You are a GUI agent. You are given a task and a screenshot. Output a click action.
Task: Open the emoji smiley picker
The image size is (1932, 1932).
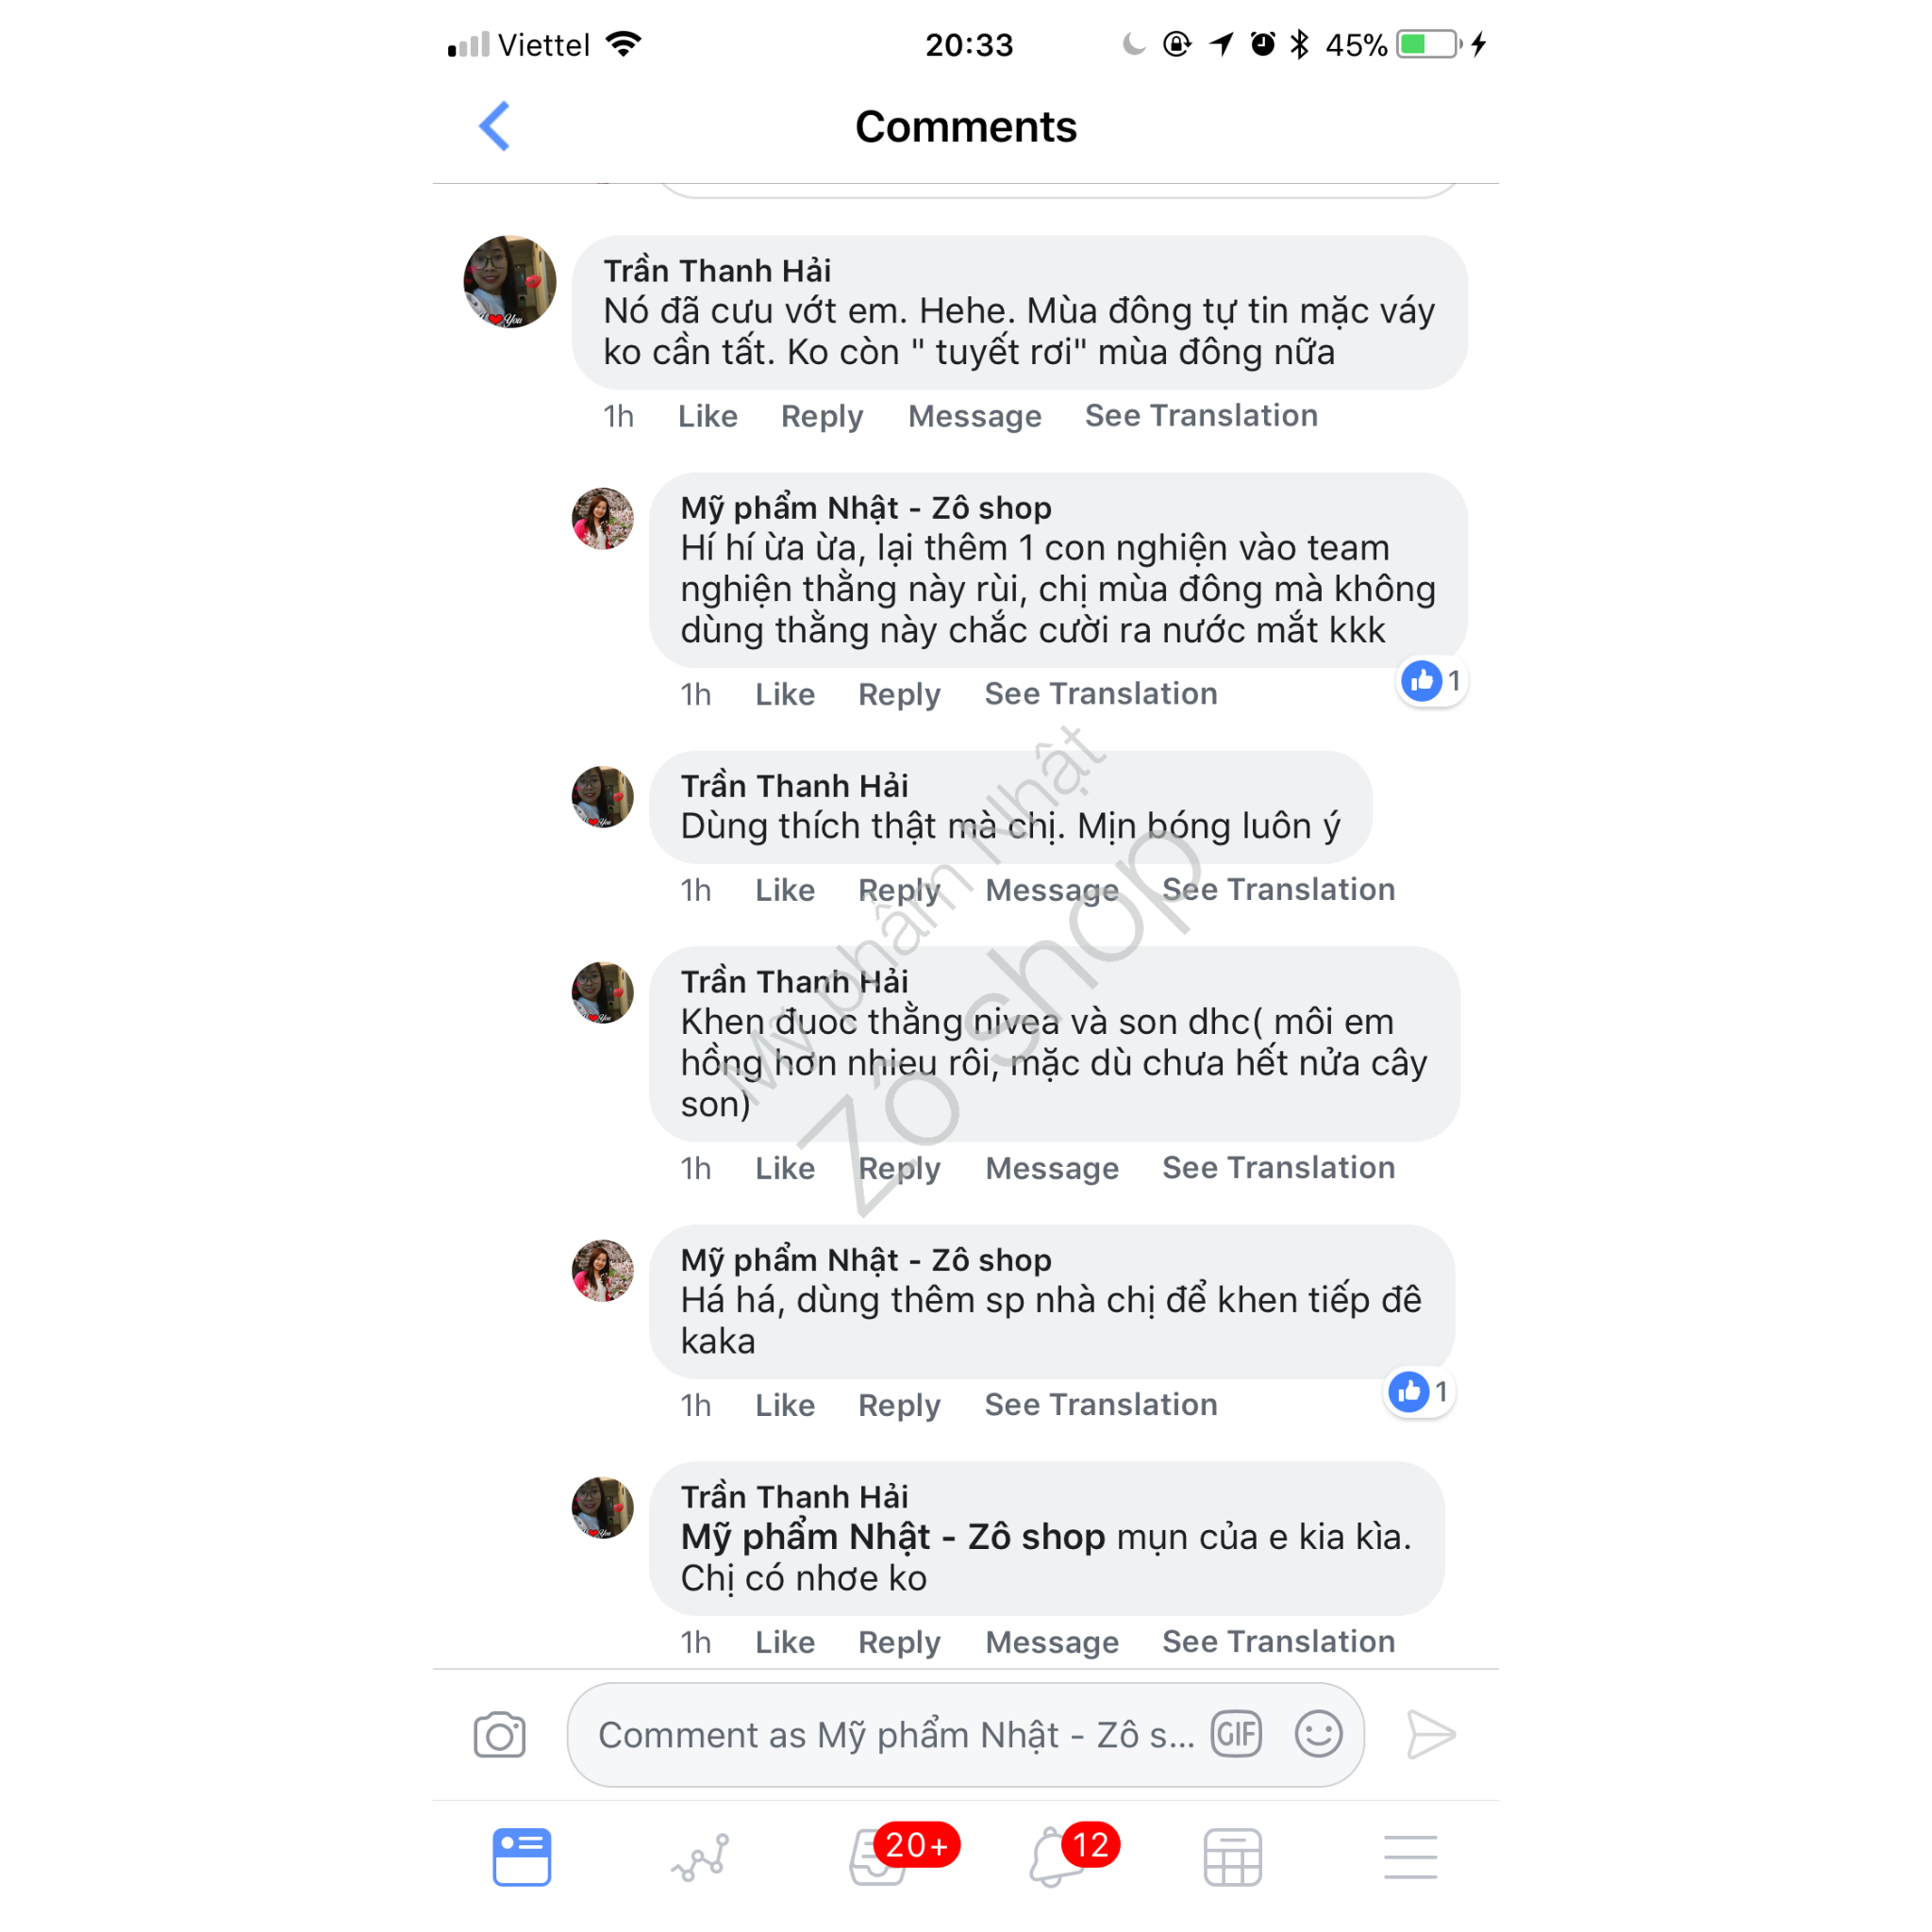pyautogui.click(x=1318, y=1734)
